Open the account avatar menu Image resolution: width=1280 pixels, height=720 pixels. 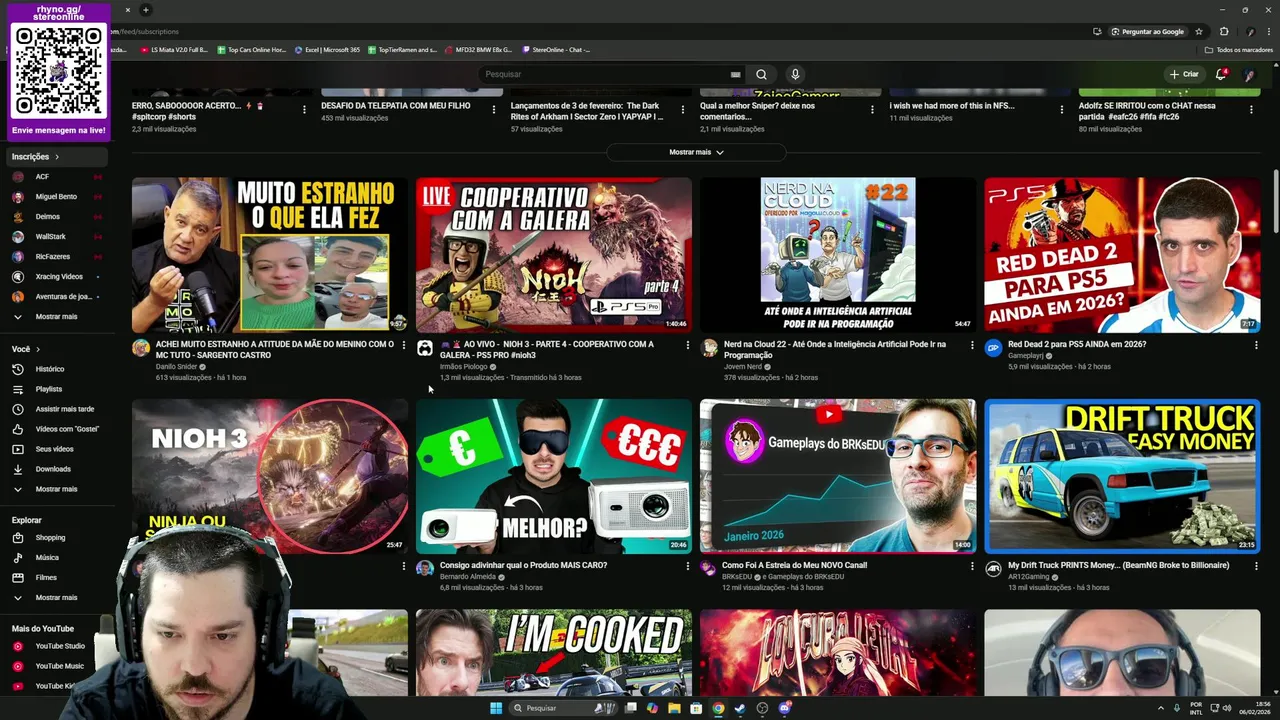pyautogui.click(x=1249, y=74)
